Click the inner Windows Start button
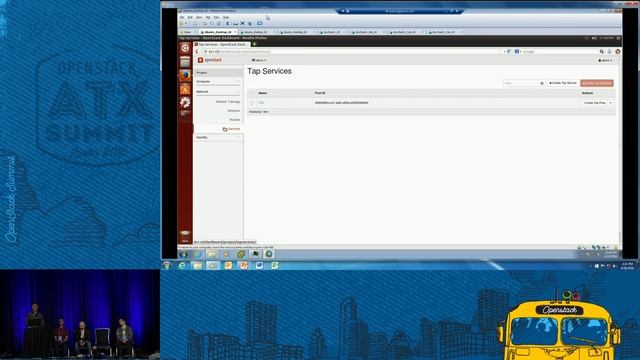Viewport: 640px width, 360px height. click(184, 254)
